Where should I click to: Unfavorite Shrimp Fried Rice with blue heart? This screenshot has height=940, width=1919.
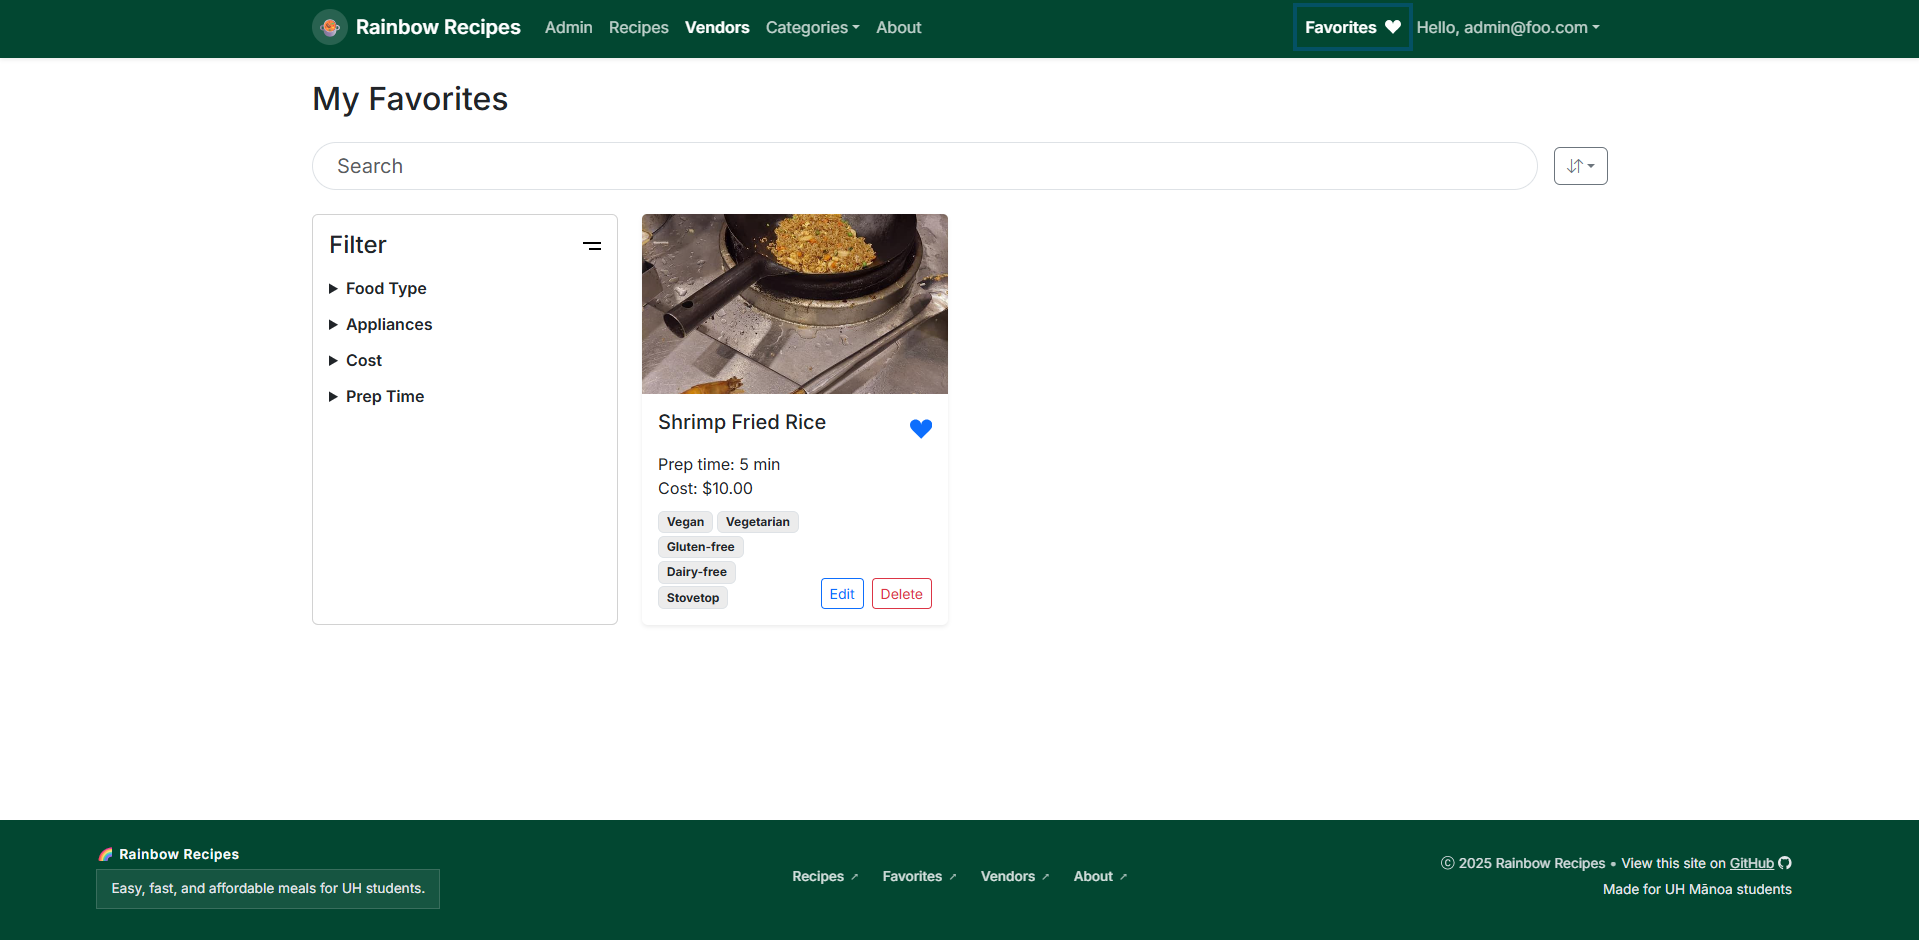tap(920, 428)
